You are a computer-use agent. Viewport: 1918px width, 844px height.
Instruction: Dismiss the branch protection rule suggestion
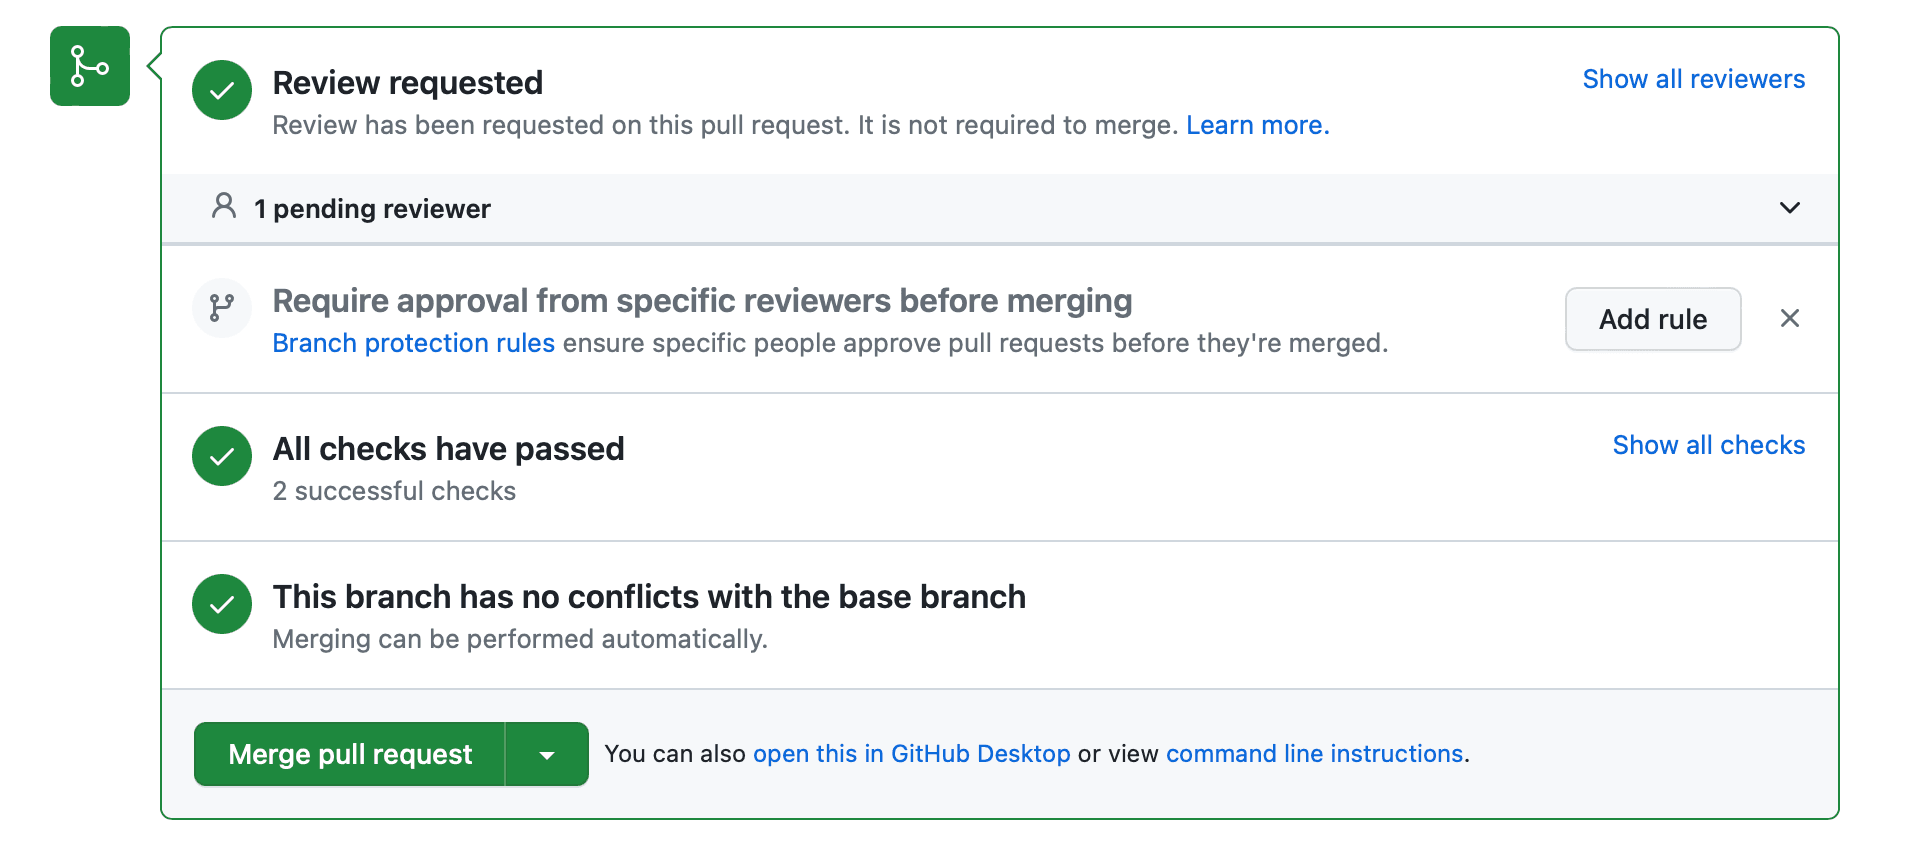1790,318
